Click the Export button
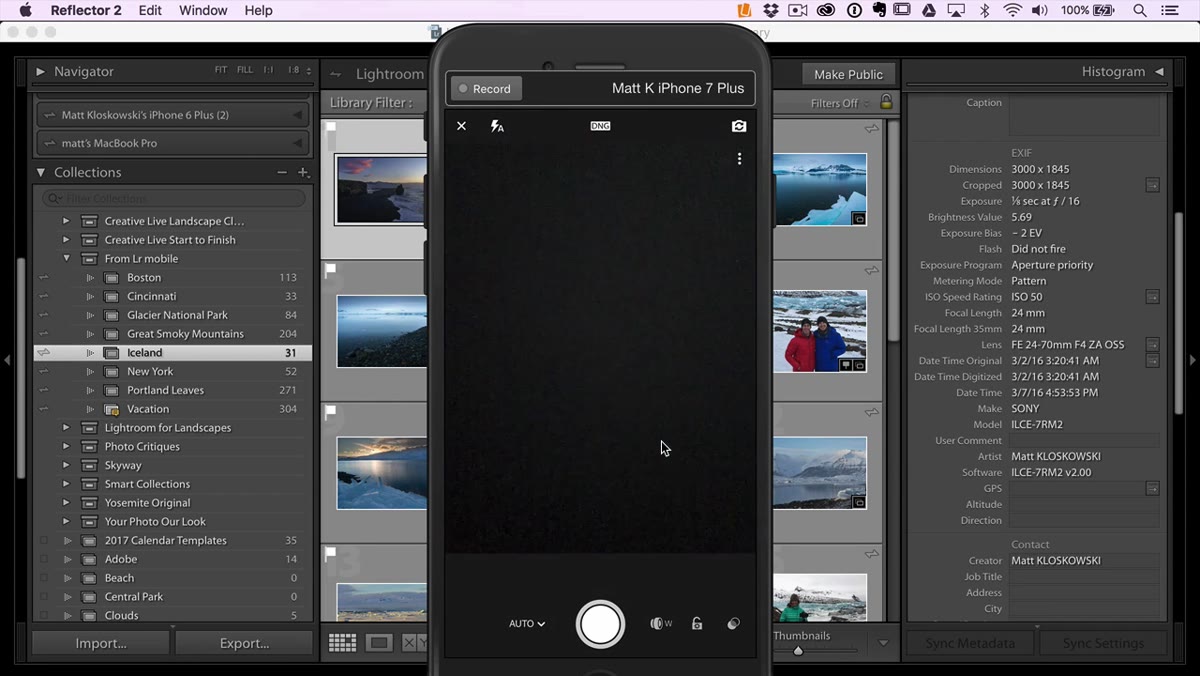 pyautogui.click(x=244, y=643)
